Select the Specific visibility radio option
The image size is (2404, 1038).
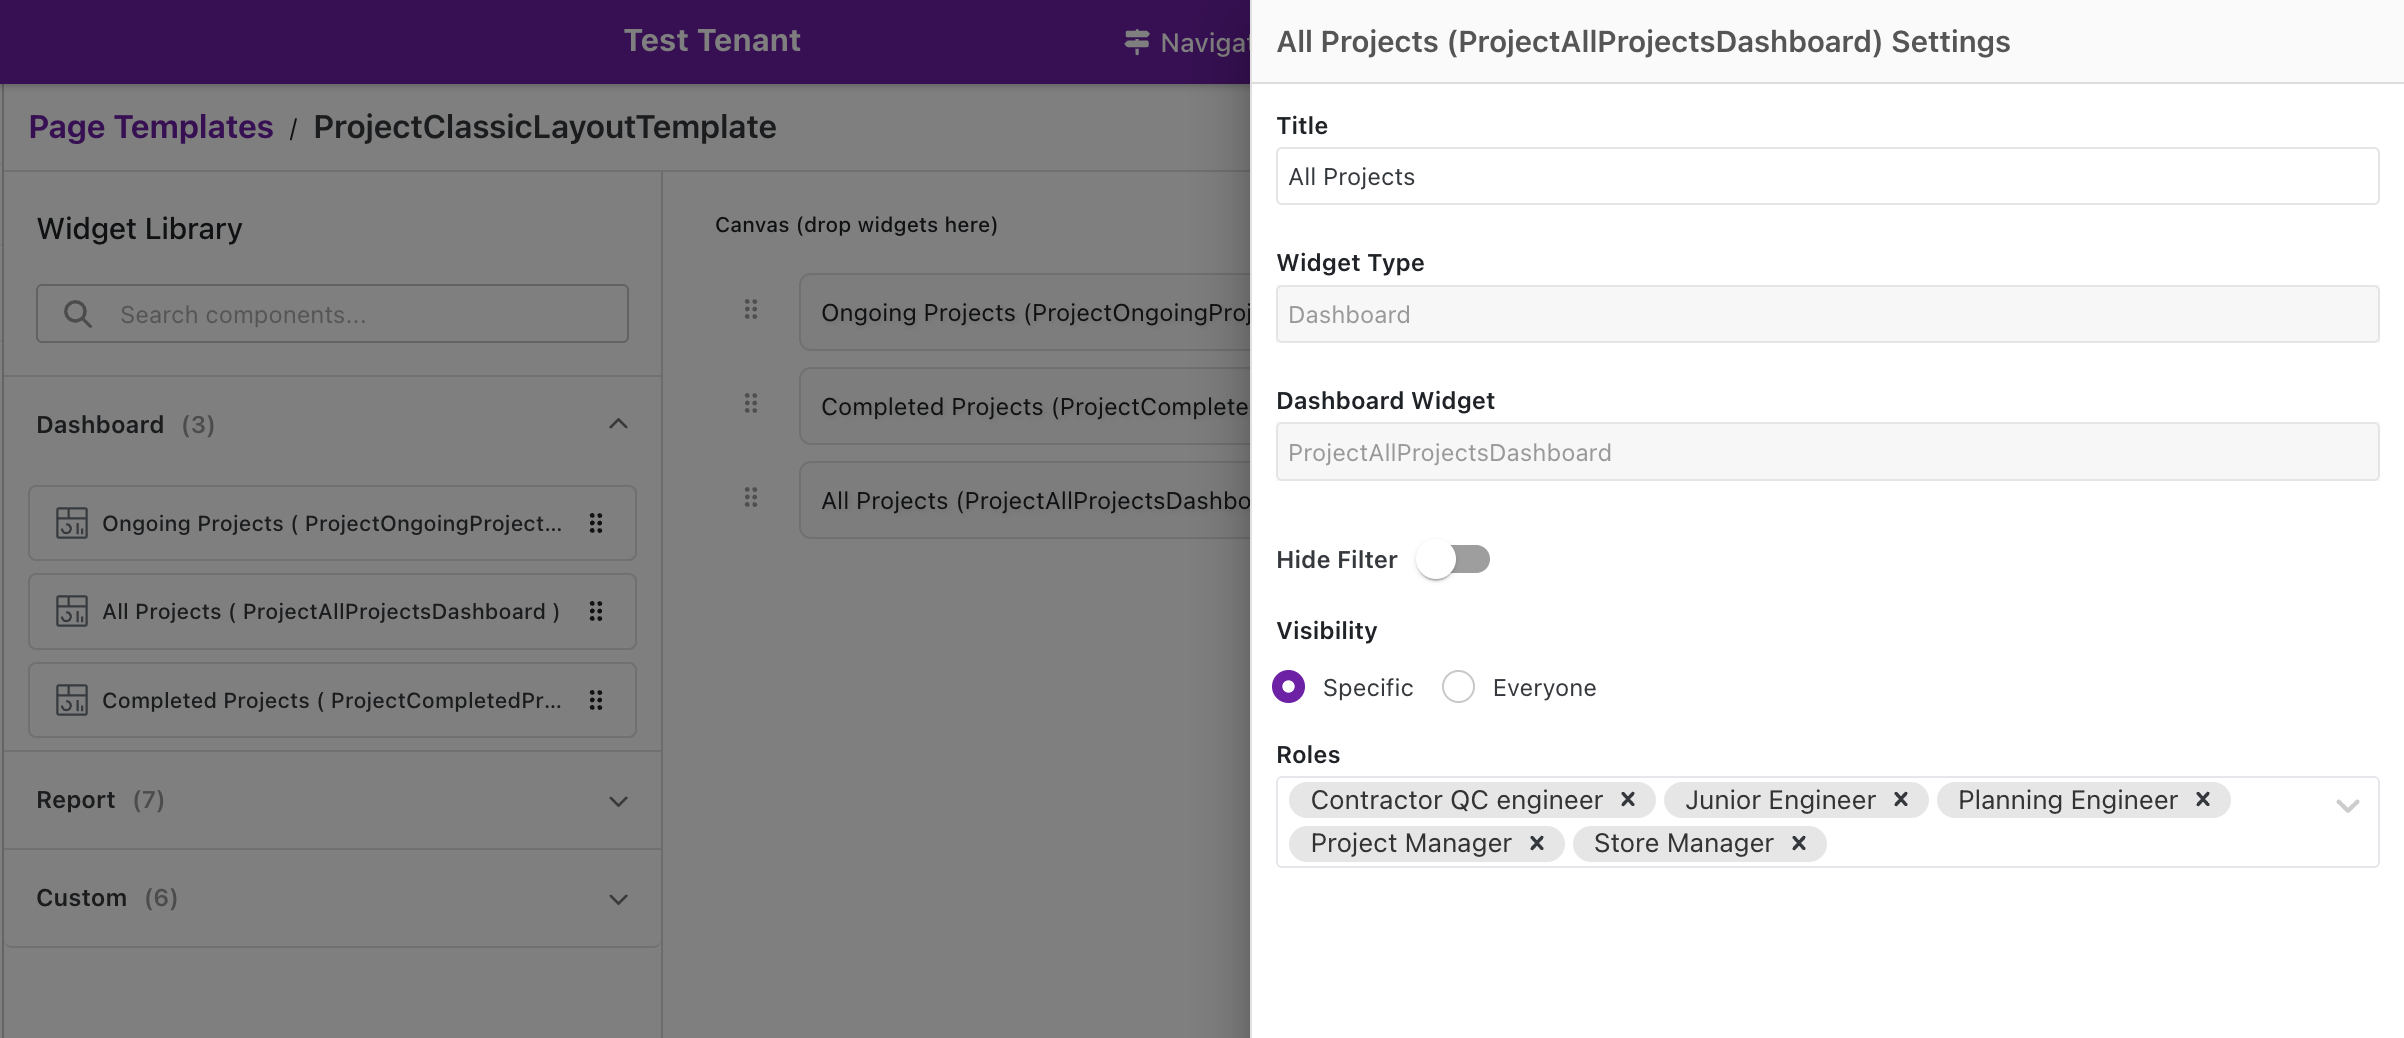point(1288,687)
